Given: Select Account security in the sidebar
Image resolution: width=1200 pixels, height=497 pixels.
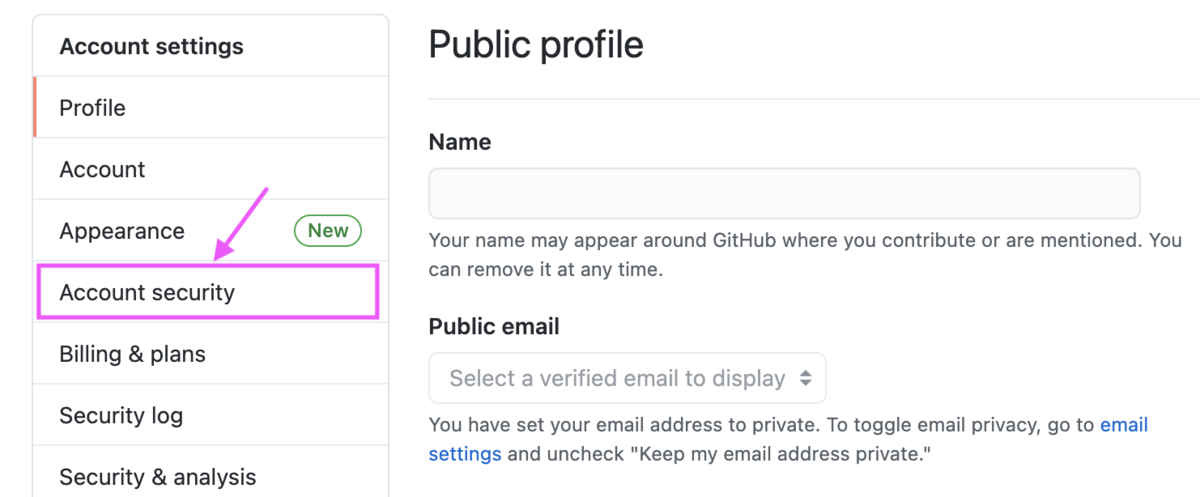Looking at the screenshot, I should 147,293.
